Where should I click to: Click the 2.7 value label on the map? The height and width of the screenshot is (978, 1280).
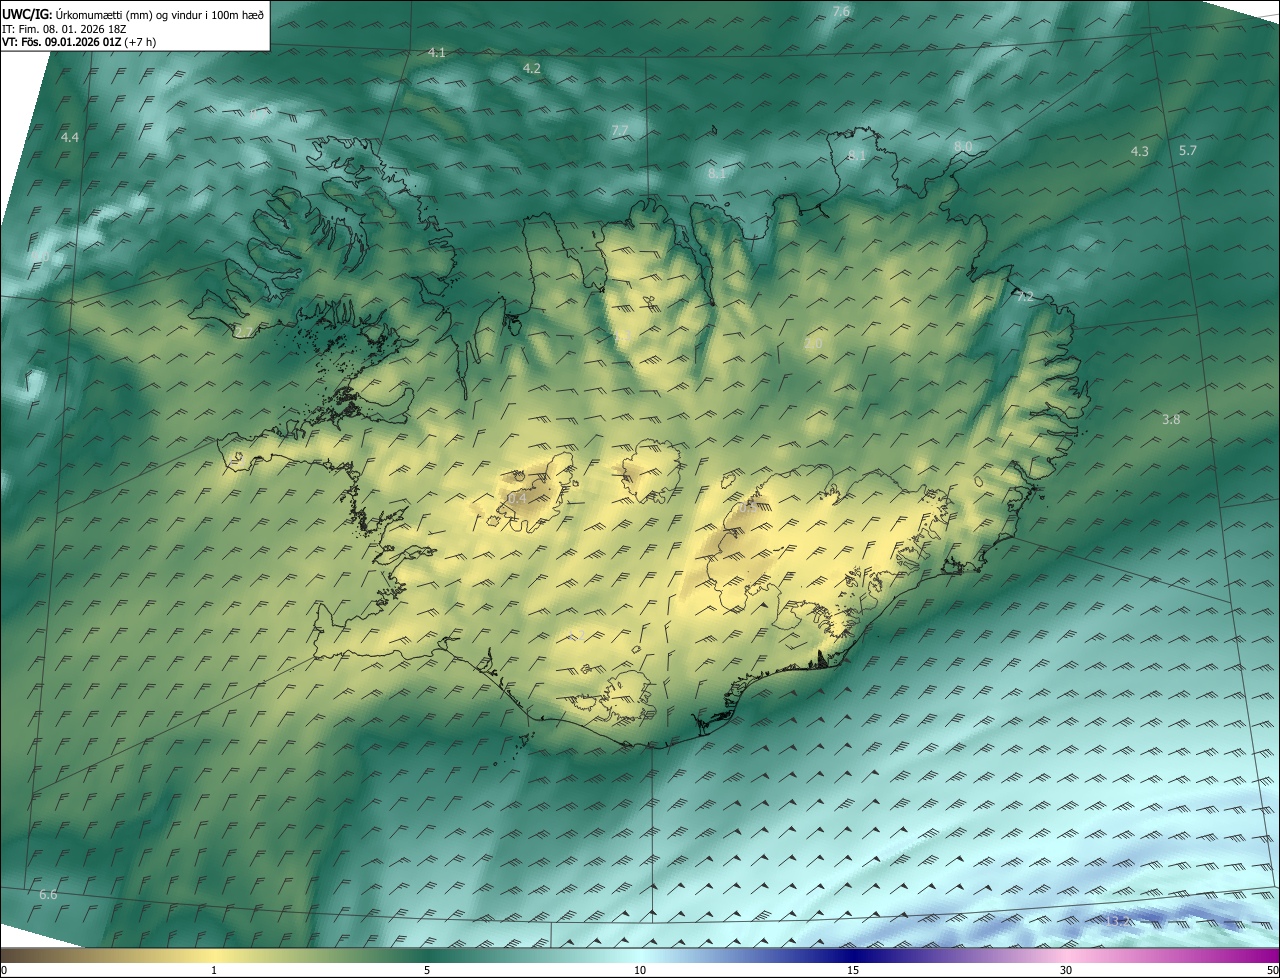(x=243, y=331)
